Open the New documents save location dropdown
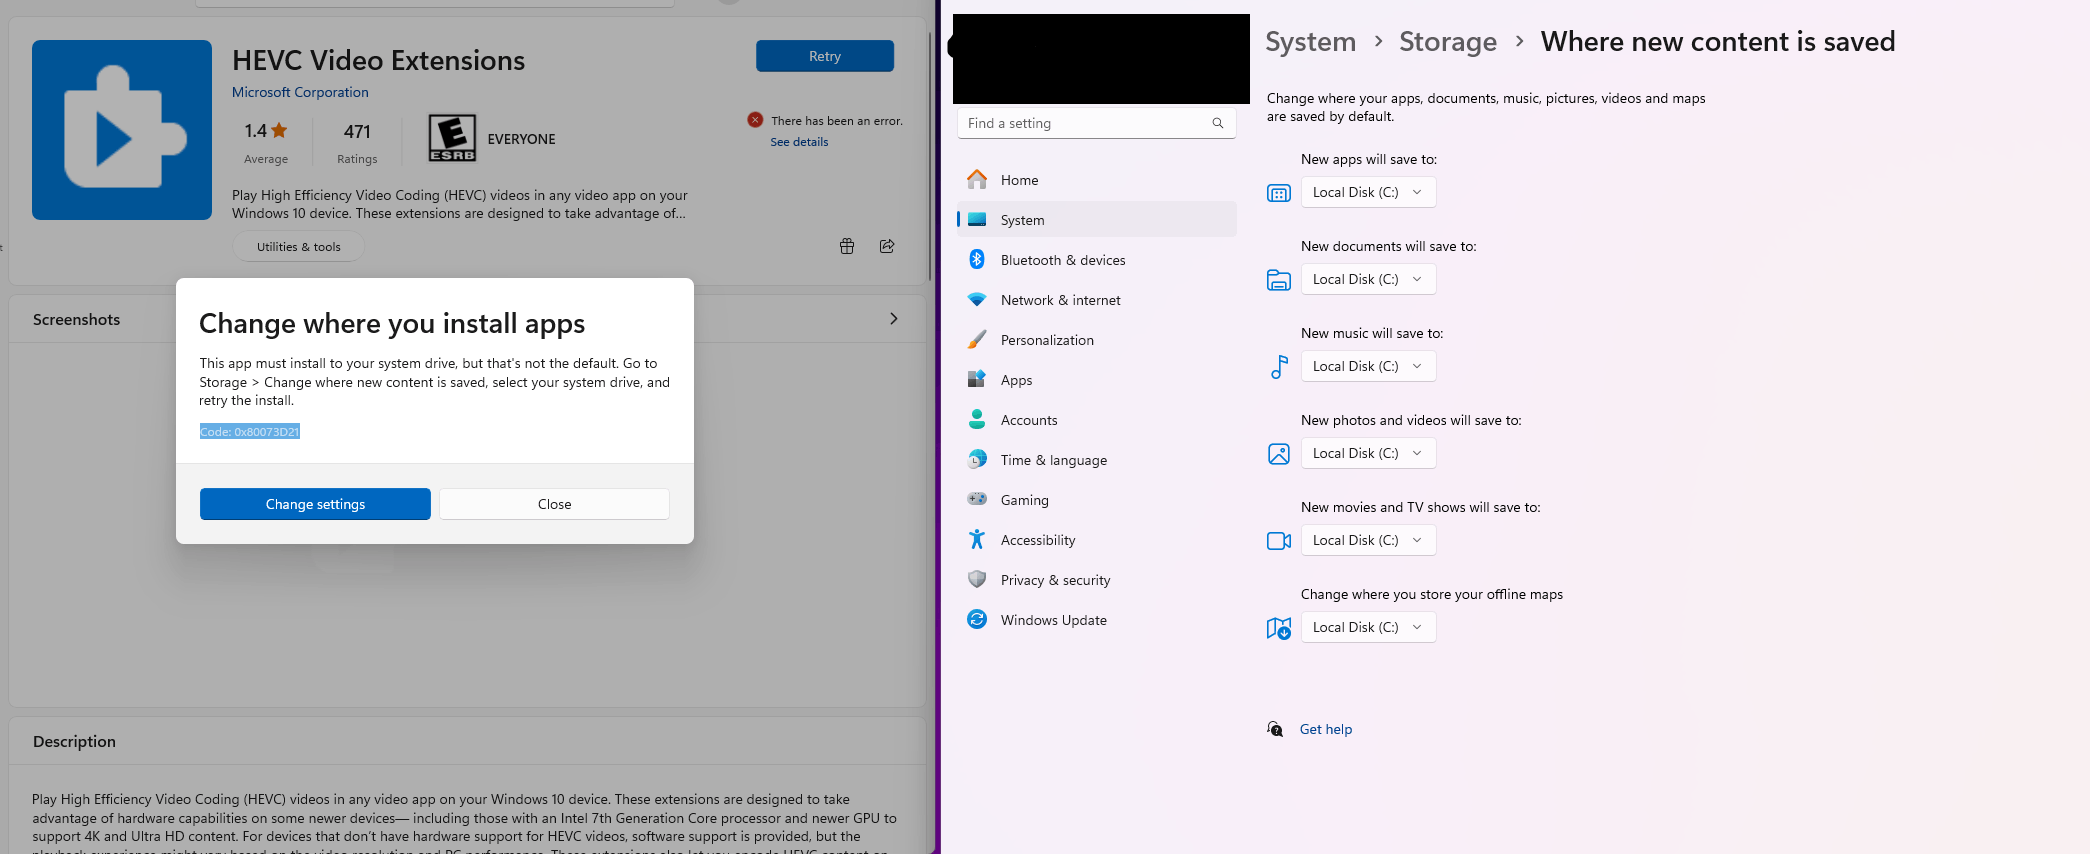 coord(1368,279)
